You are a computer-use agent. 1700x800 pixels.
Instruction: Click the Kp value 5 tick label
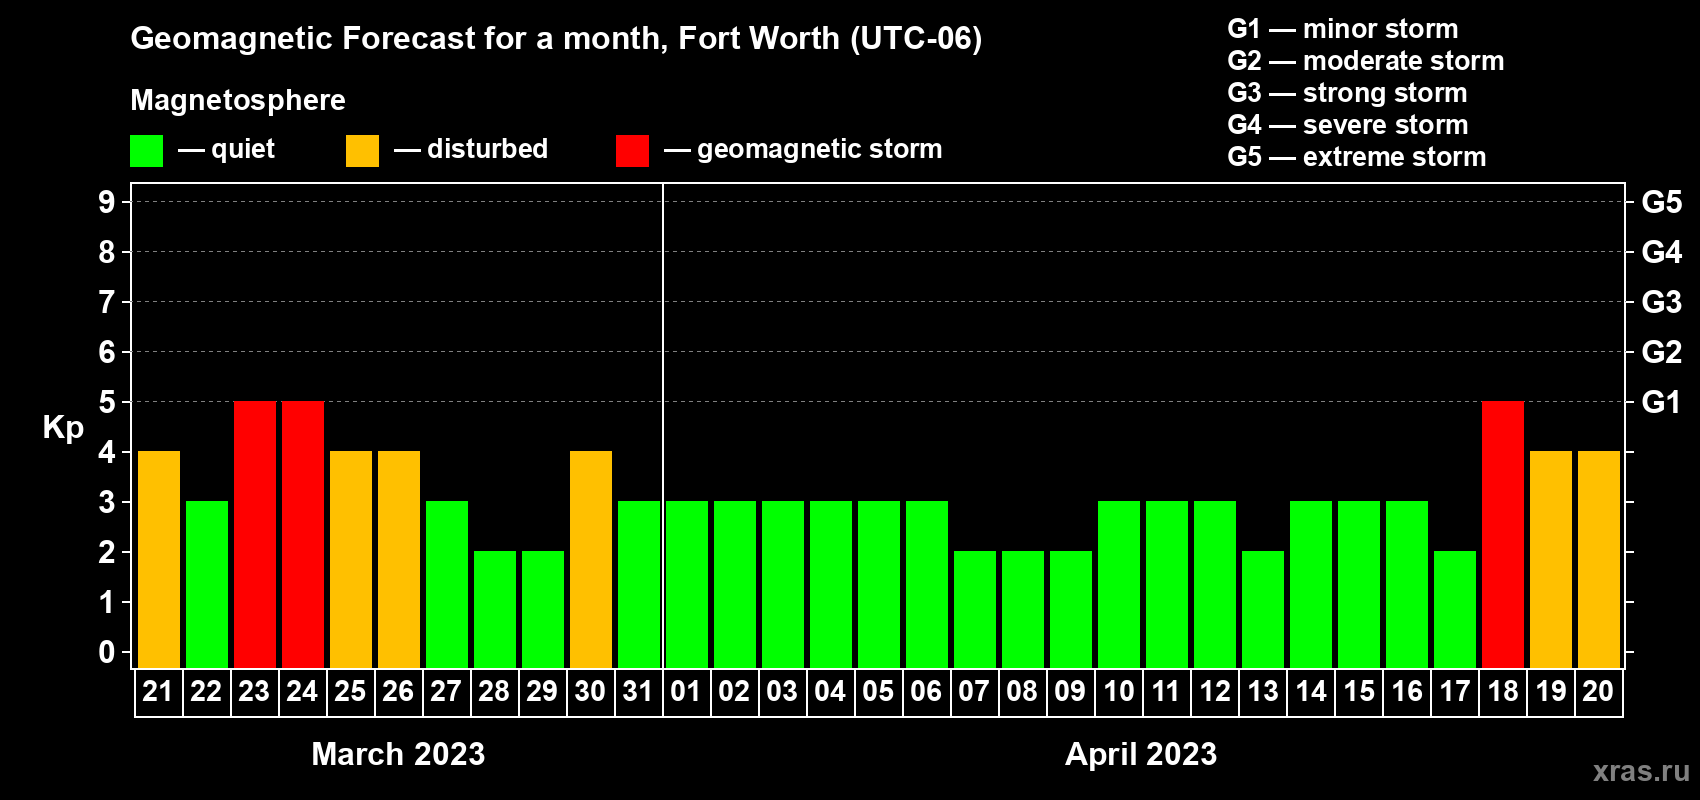pos(107,402)
